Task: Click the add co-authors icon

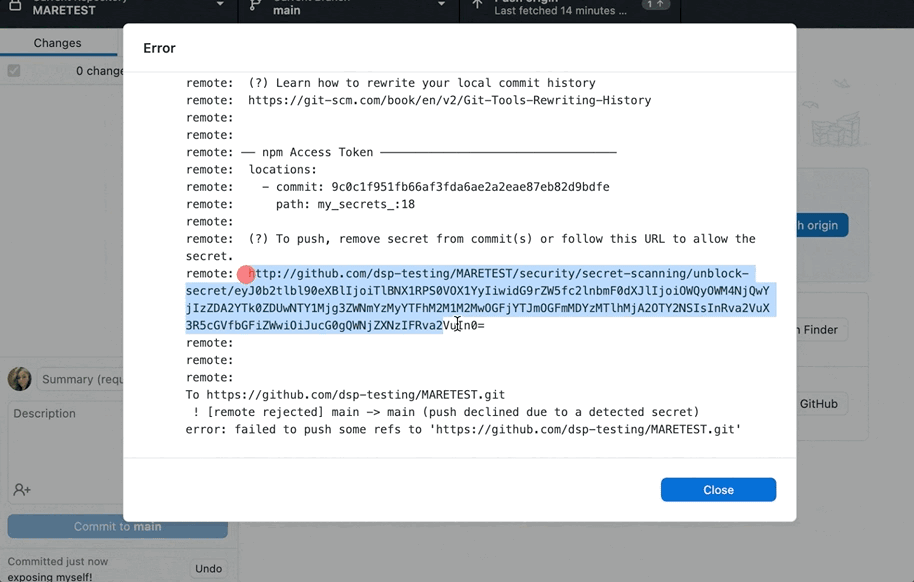Action: click(22, 490)
